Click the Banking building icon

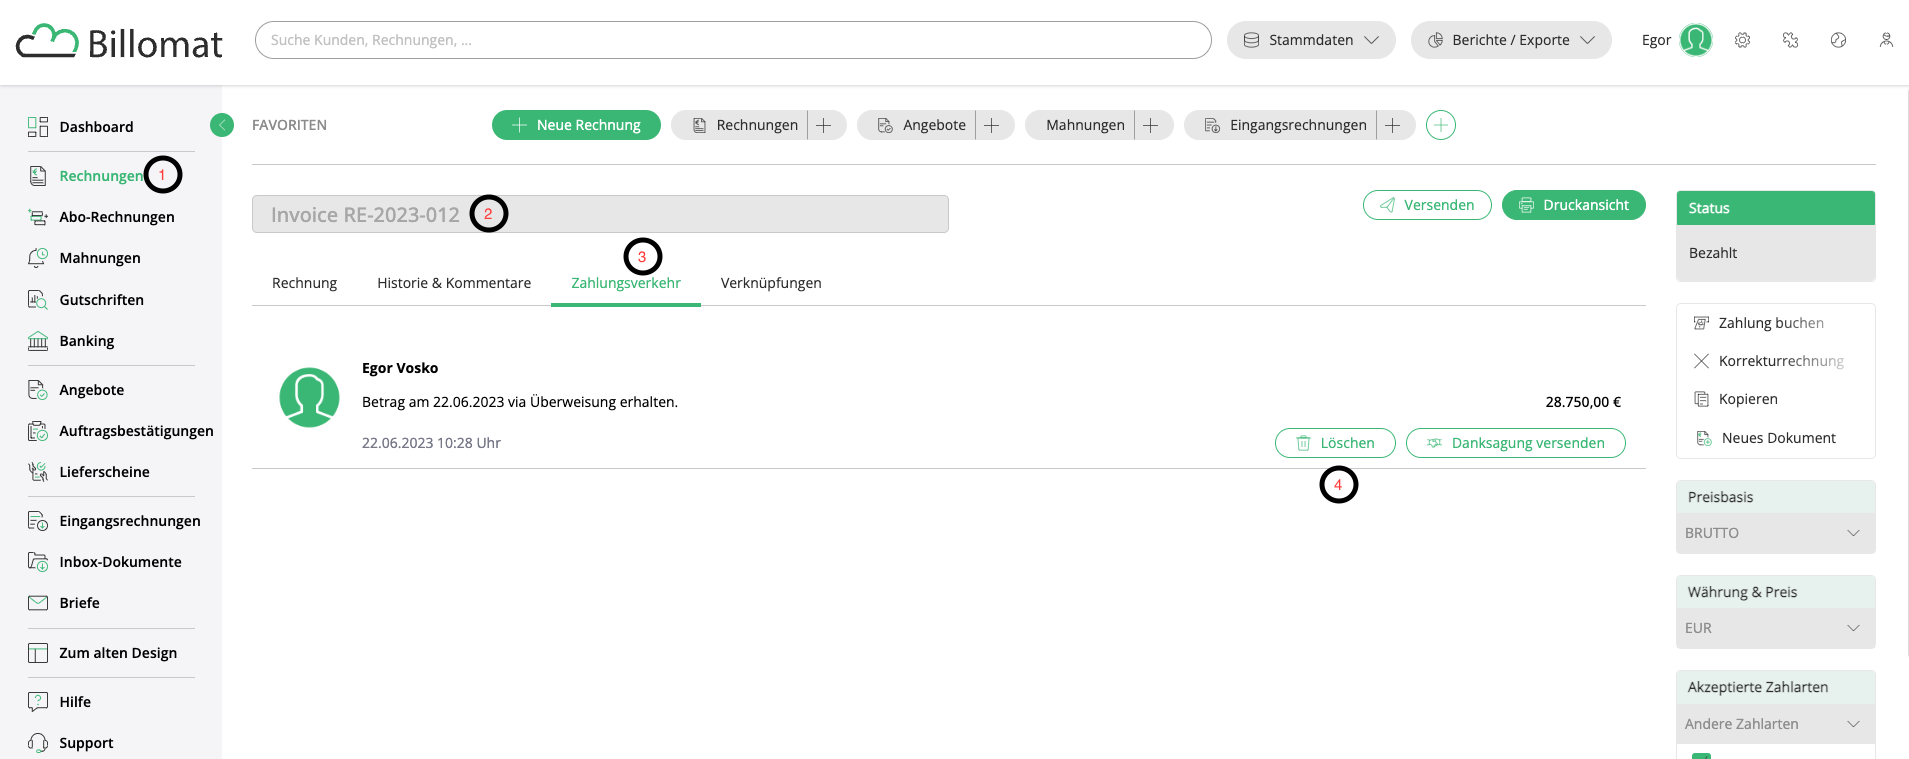[x=38, y=341]
